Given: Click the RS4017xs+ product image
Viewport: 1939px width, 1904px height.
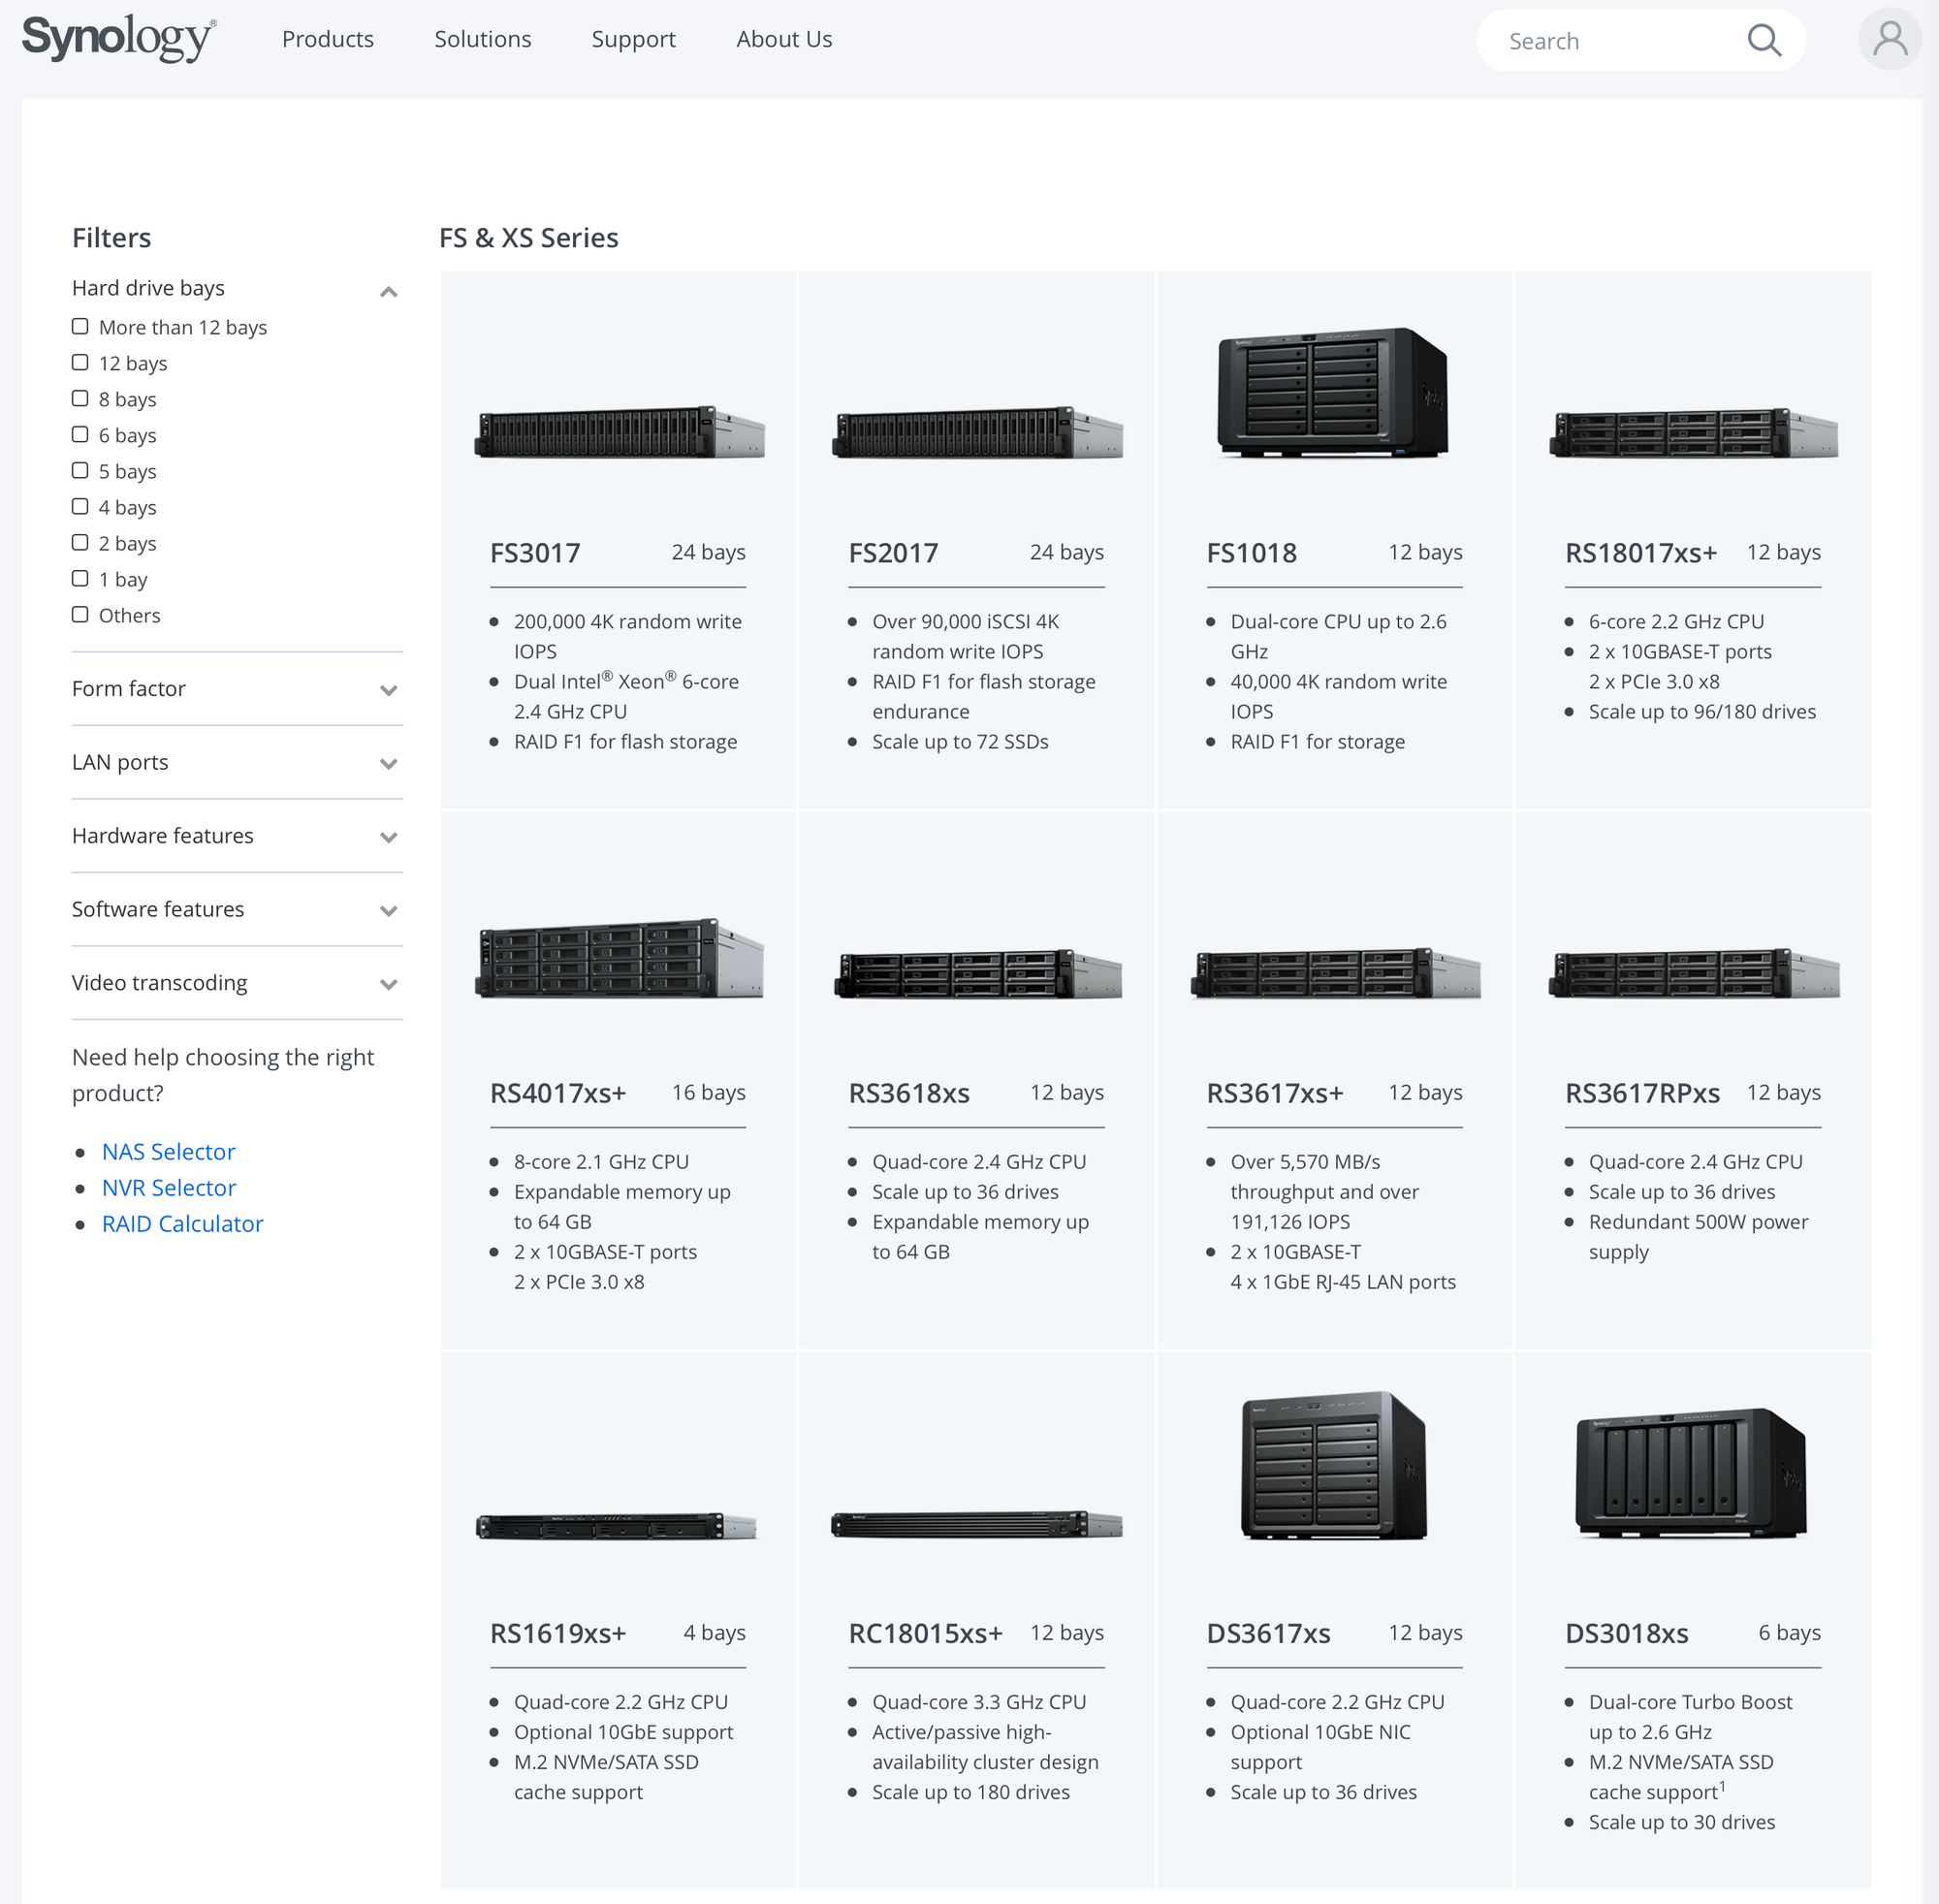Looking at the screenshot, I should (619, 959).
